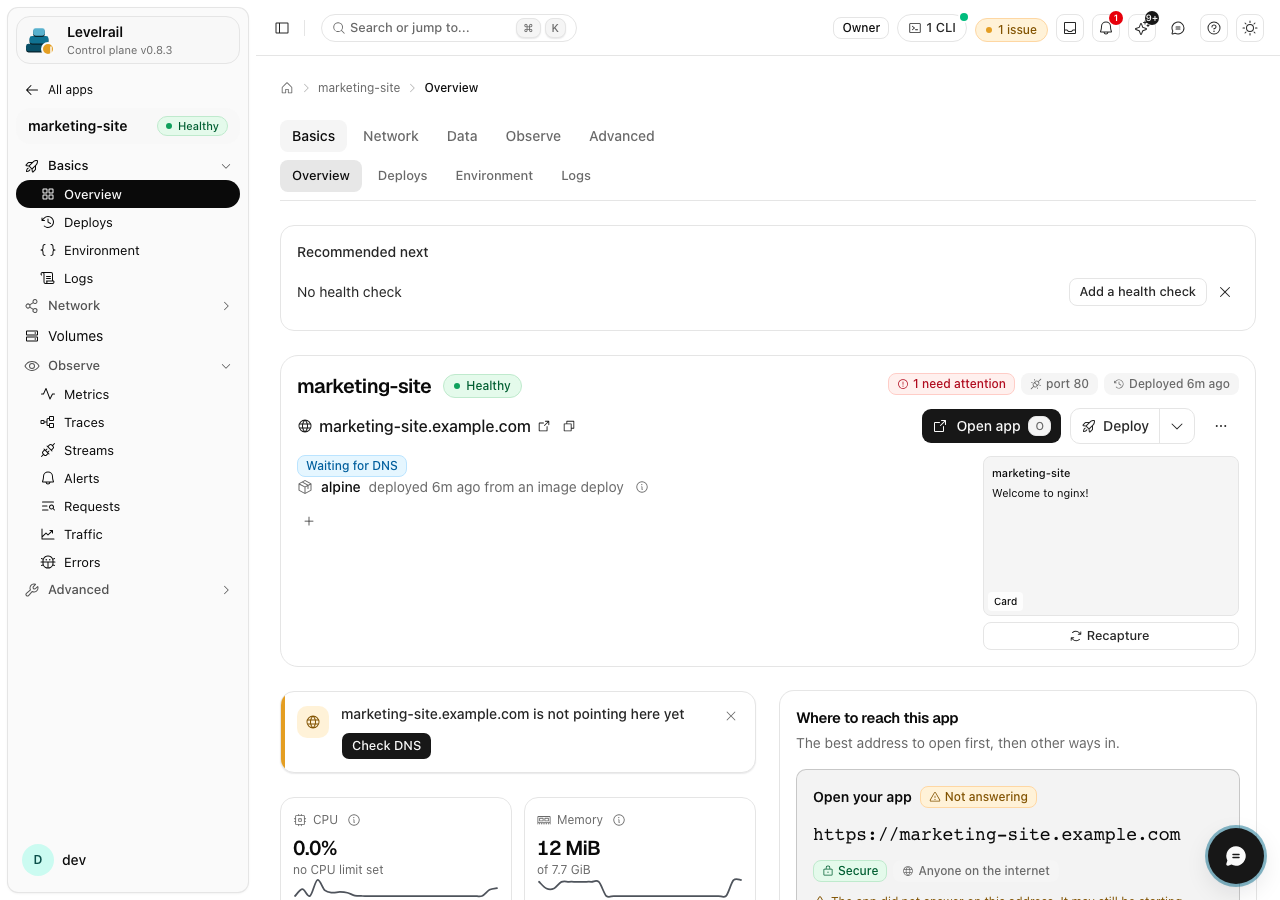Screen dimensions: 1280x900
Task: Open the Logs sub-tab
Action: coord(576,176)
